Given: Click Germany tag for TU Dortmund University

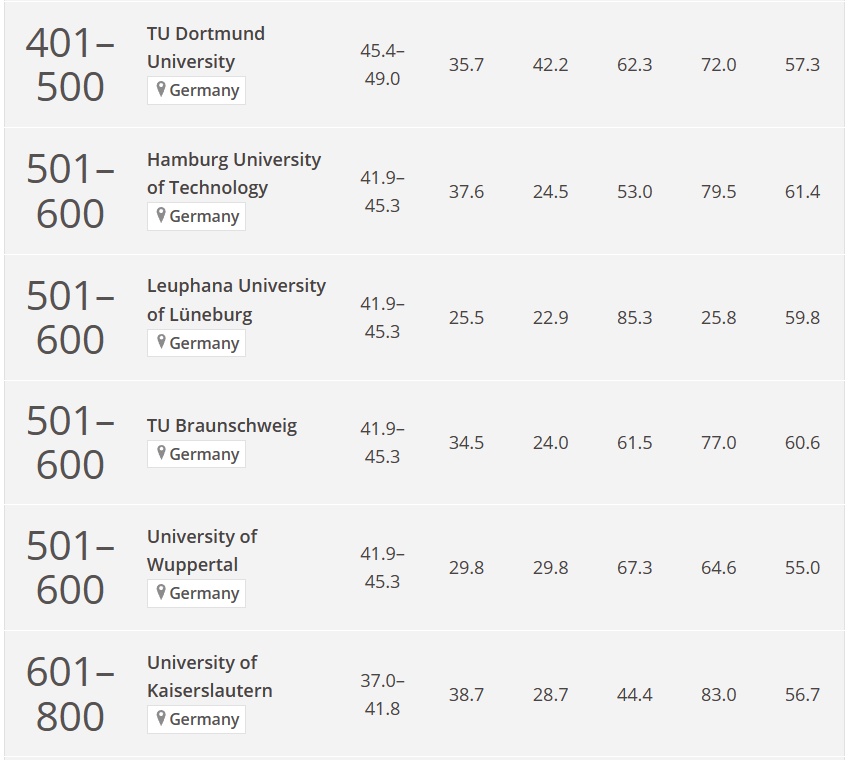Looking at the screenshot, I should click(x=196, y=91).
